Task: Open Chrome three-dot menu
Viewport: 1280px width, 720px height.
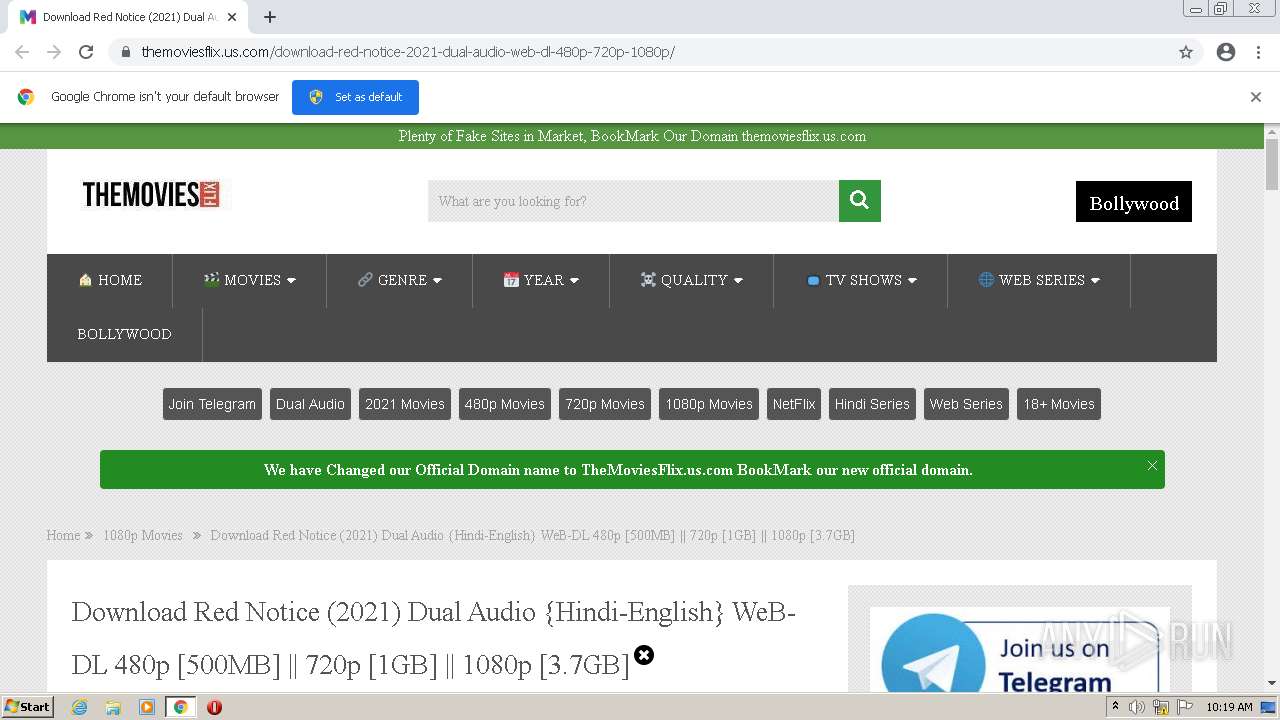Action: tap(1258, 52)
